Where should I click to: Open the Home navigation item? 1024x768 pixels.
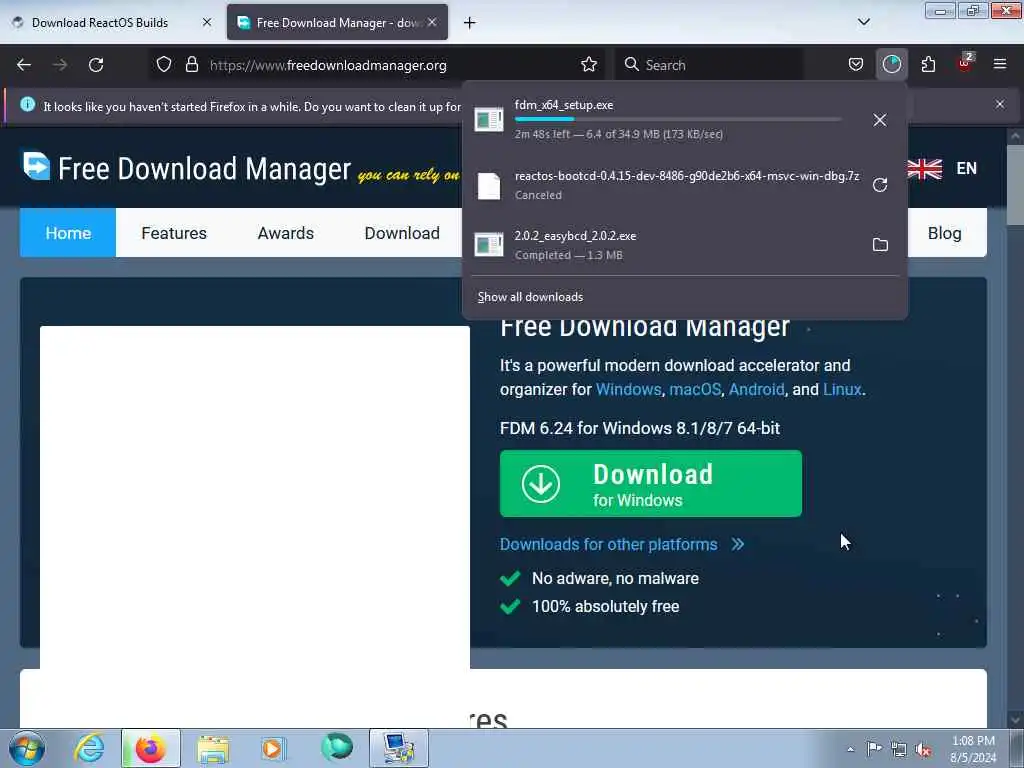pos(68,233)
